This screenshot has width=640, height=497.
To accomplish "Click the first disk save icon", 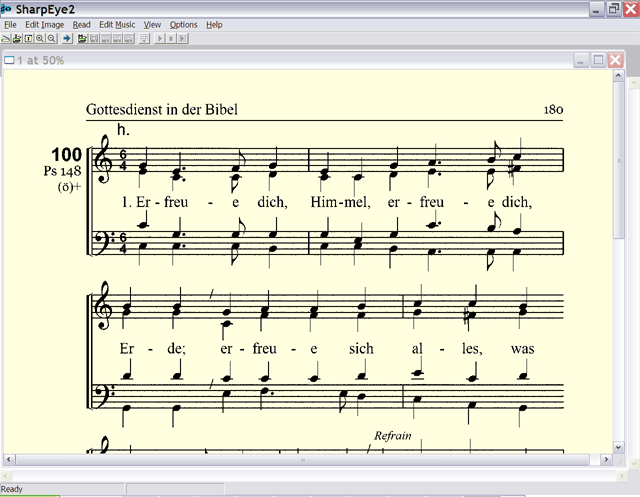I will pyautogui.click(x=94, y=39).
